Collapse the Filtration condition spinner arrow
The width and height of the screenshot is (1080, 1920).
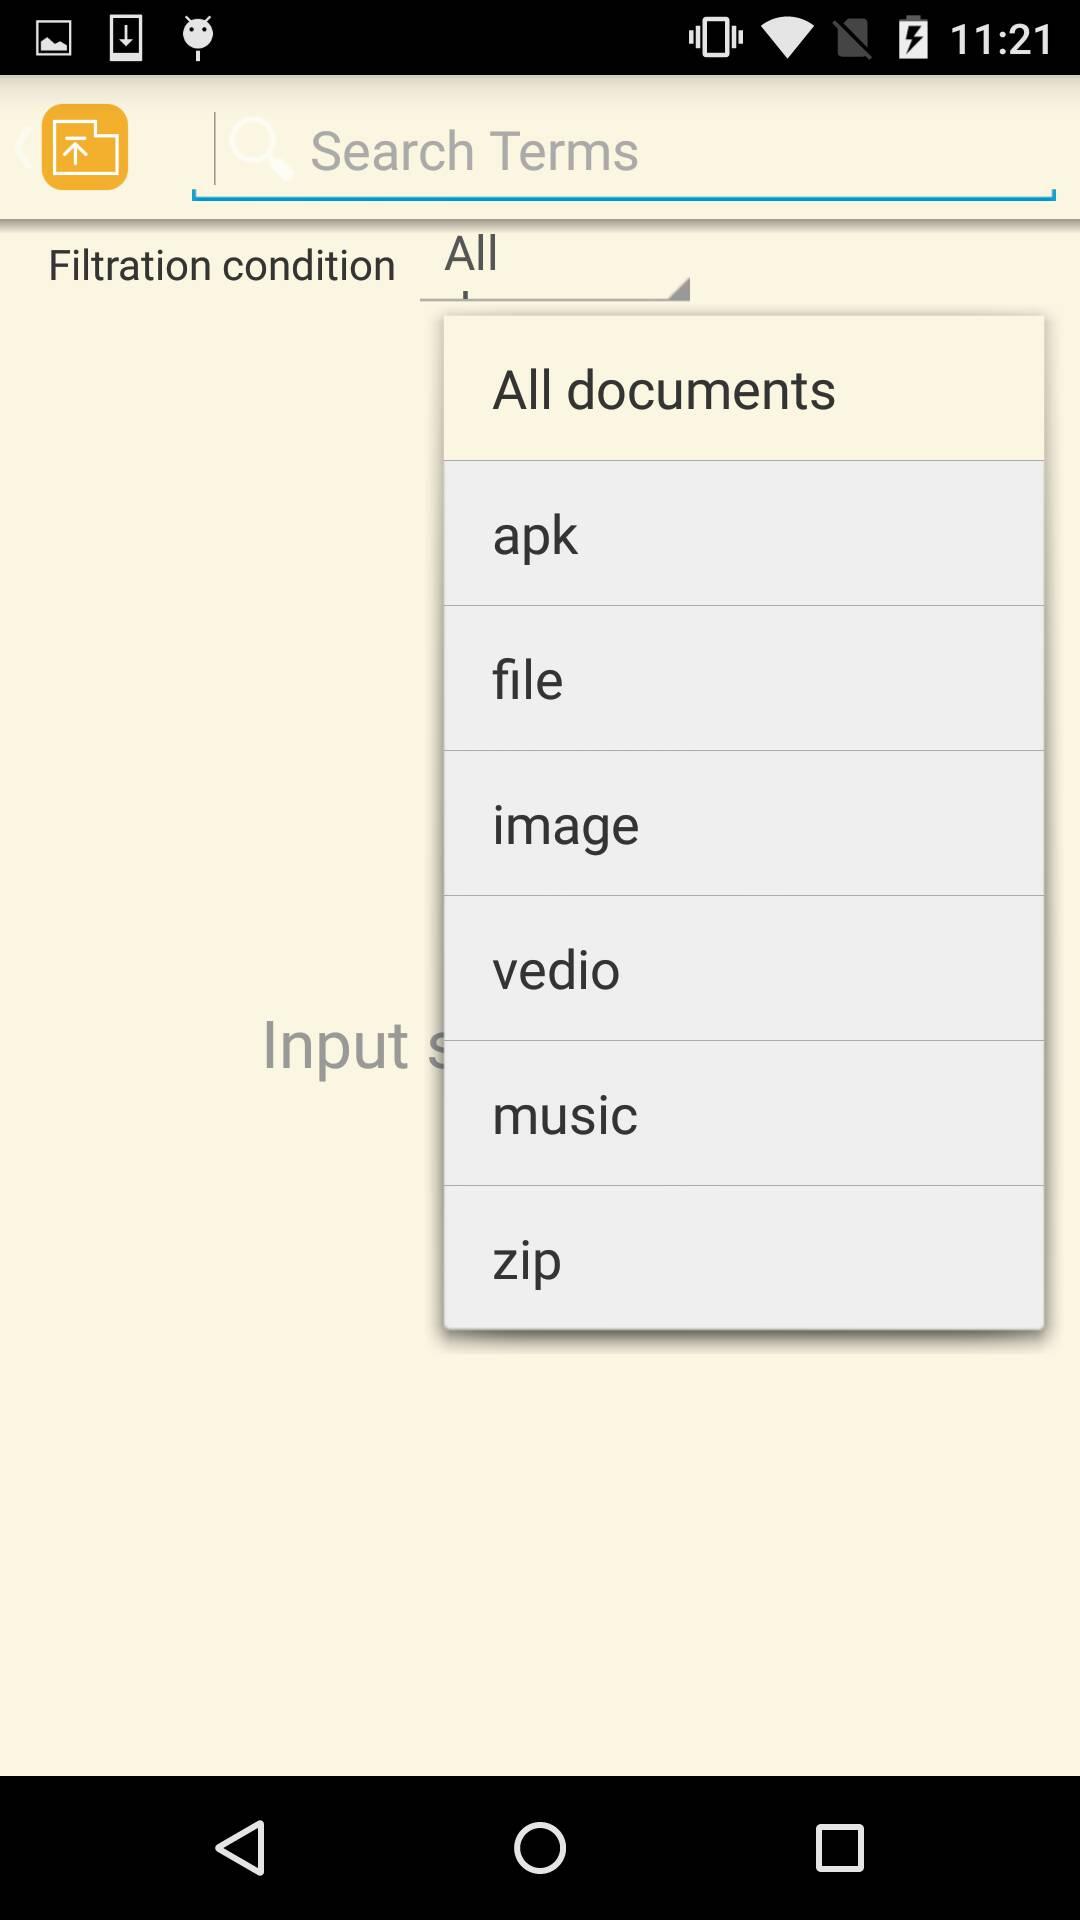click(678, 289)
